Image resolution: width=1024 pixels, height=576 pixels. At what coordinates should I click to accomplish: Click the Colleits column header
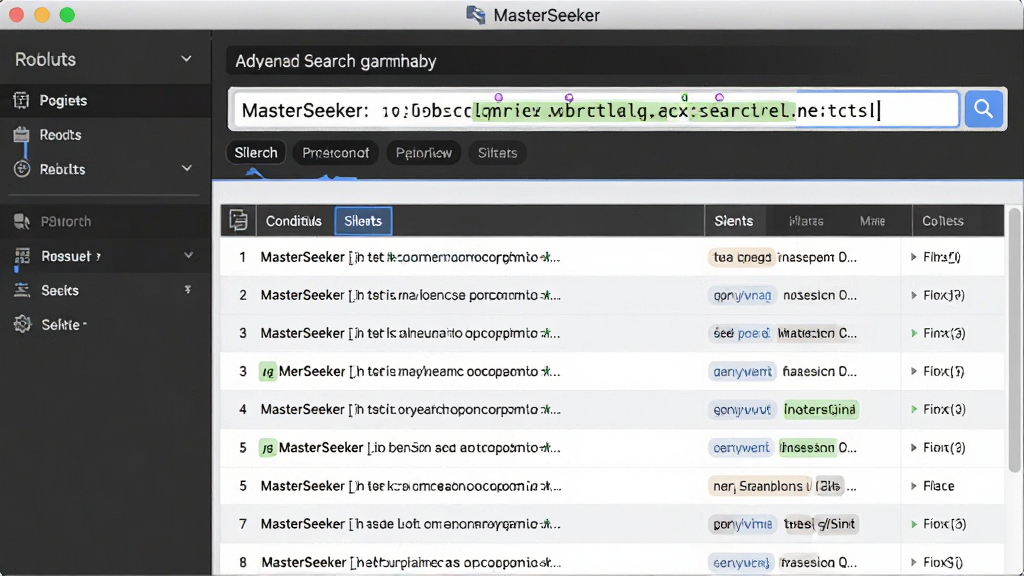pyautogui.click(x=942, y=221)
